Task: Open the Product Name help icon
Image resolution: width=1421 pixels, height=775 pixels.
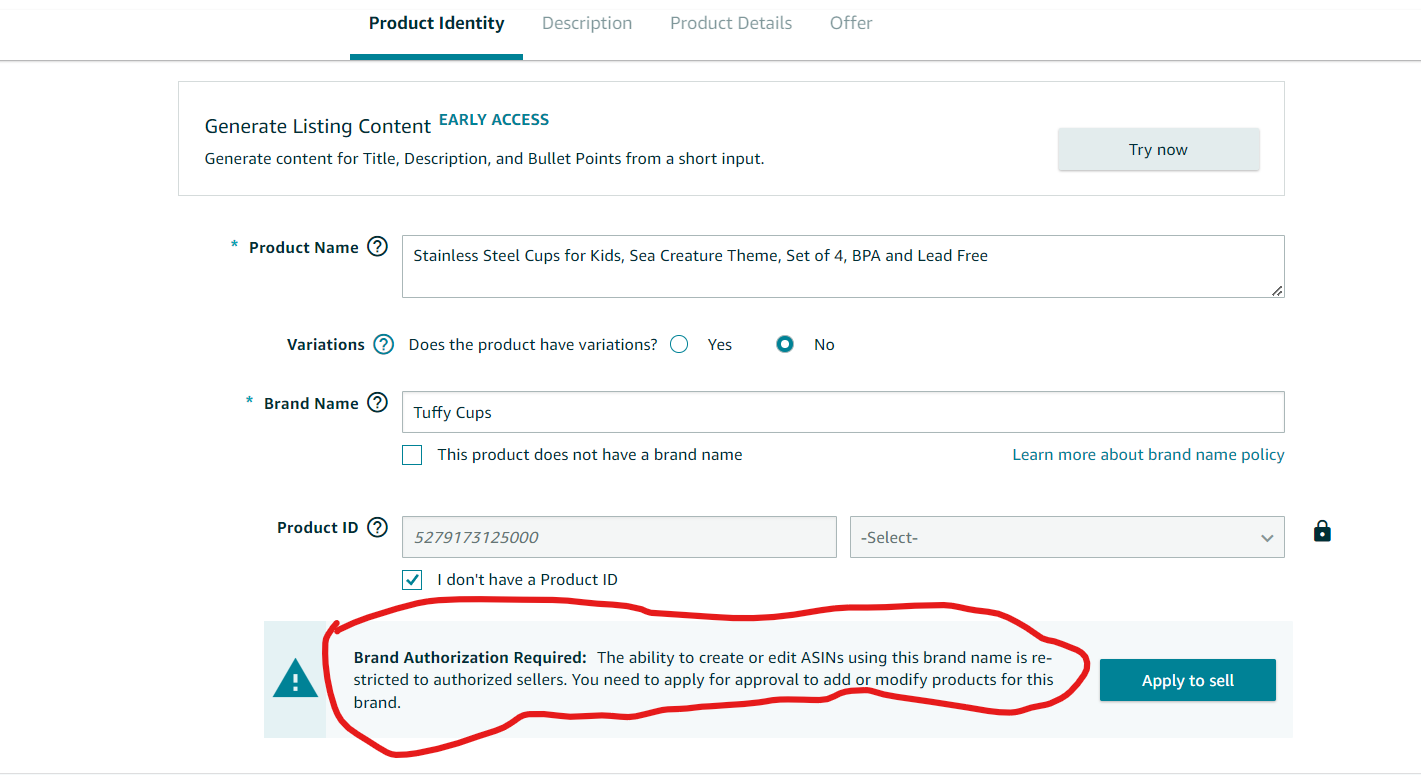Action: tap(377, 247)
